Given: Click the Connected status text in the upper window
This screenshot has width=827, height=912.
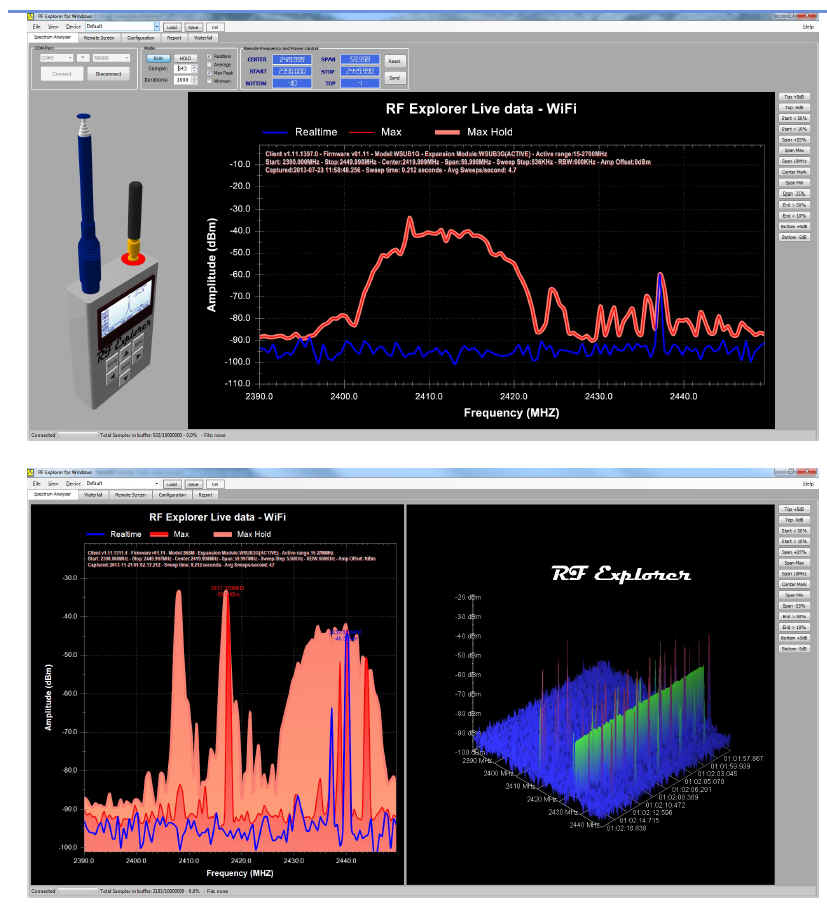Looking at the screenshot, I should (x=43, y=435).
